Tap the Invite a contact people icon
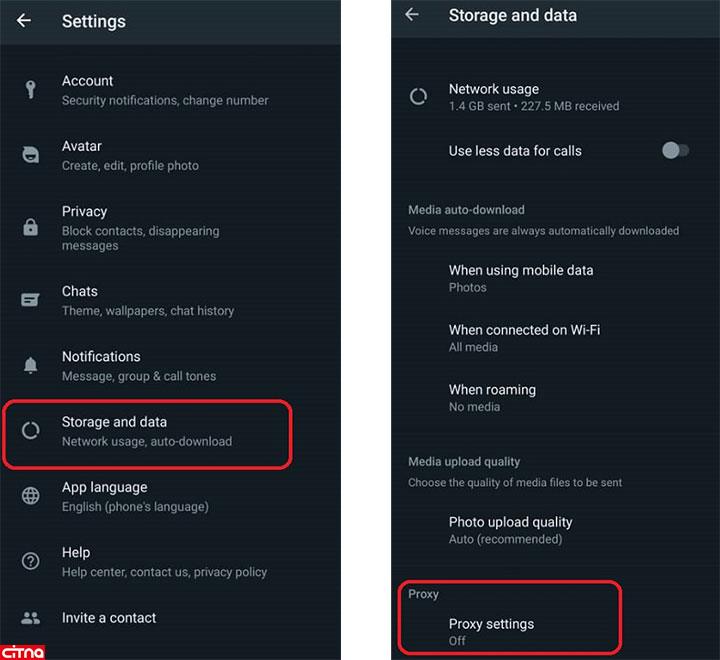Screen dimensions: 720x660 pyautogui.click(x=31, y=618)
